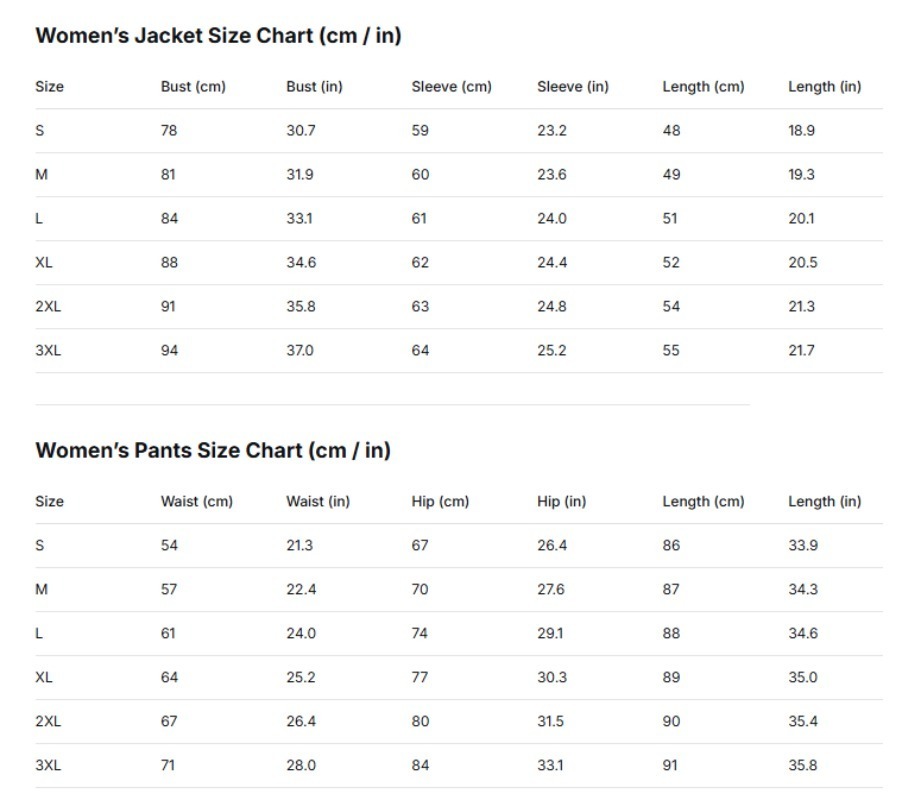This screenshot has width=902, height=800.
Task: Click jacket size S bust value 78
Action: pos(169,131)
